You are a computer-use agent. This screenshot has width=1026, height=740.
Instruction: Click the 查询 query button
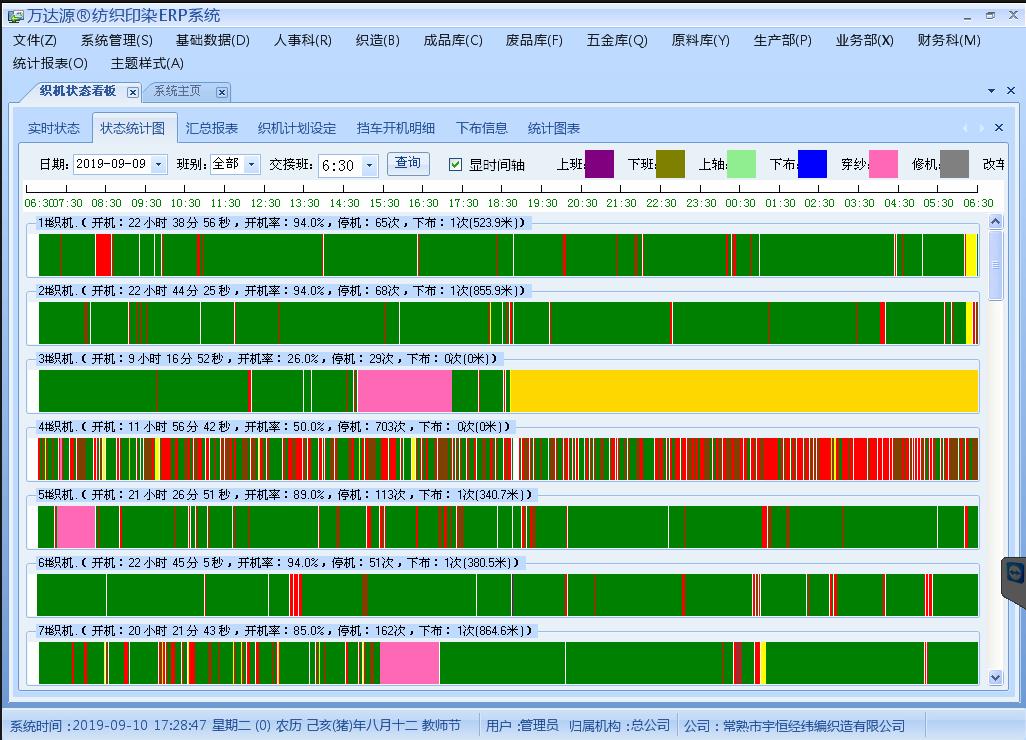(x=408, y=163)
